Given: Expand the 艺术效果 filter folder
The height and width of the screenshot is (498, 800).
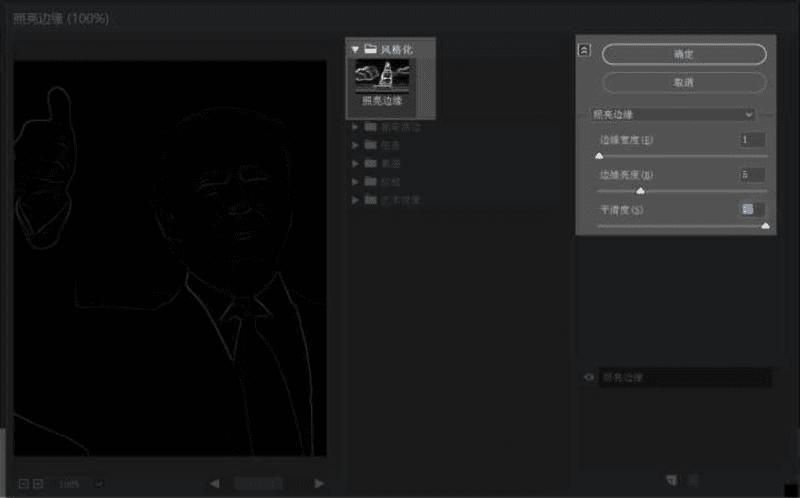Looking at the screenshot, I should 355,200.
